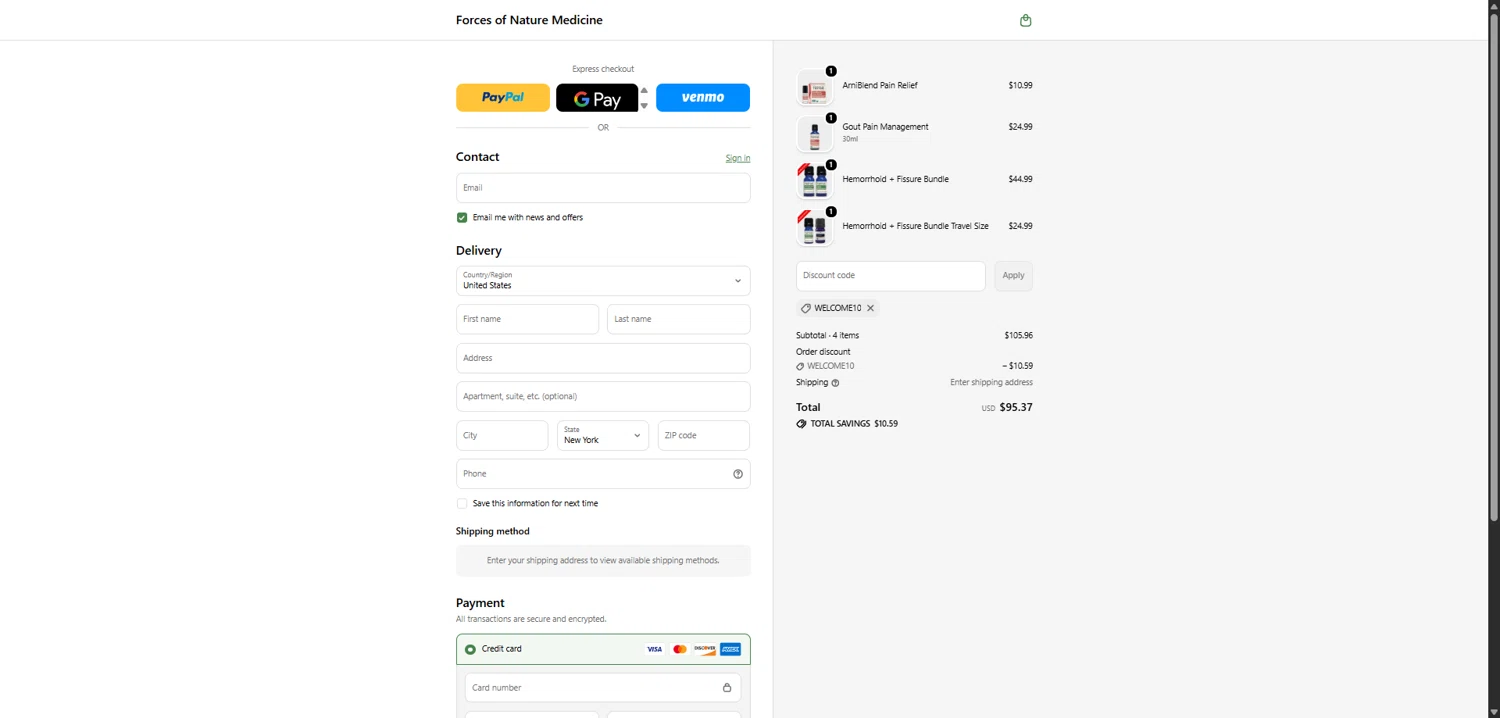Focus the Email input field
The height and width of the screenshot is (718, 1500).
[x=603, y=188]
